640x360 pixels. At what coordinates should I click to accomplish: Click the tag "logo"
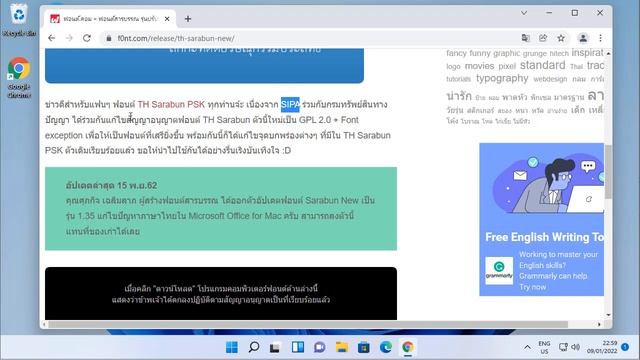[453, 67]
